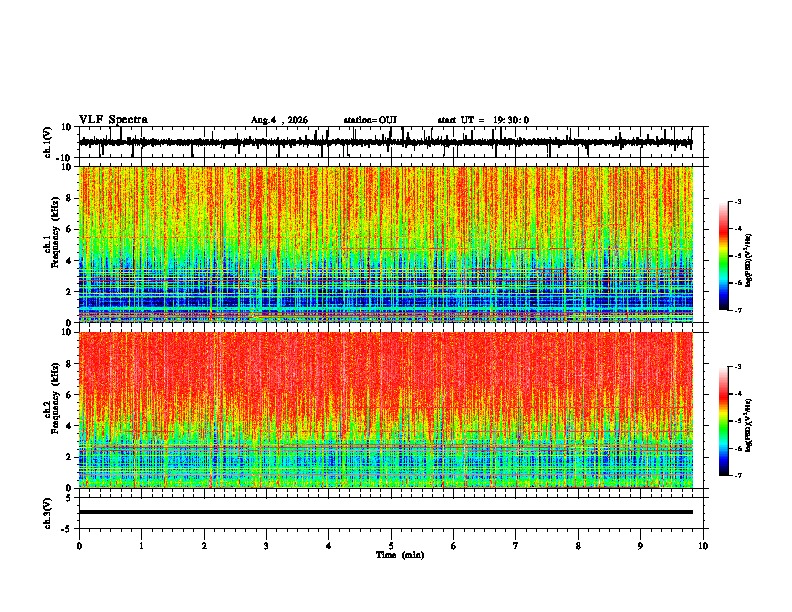Select the ch.1 "Frequency (kHz)" axis label

[55, 232]
